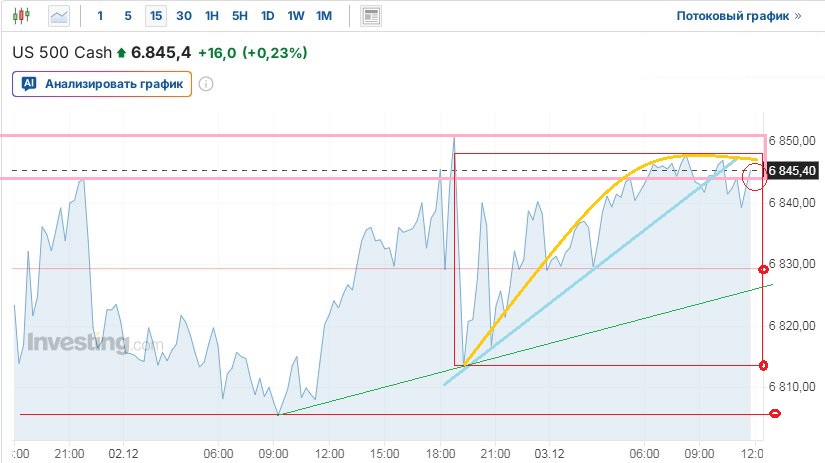Select the 5 minute timeframe
The image size is (825, 463).
[128, 16]
